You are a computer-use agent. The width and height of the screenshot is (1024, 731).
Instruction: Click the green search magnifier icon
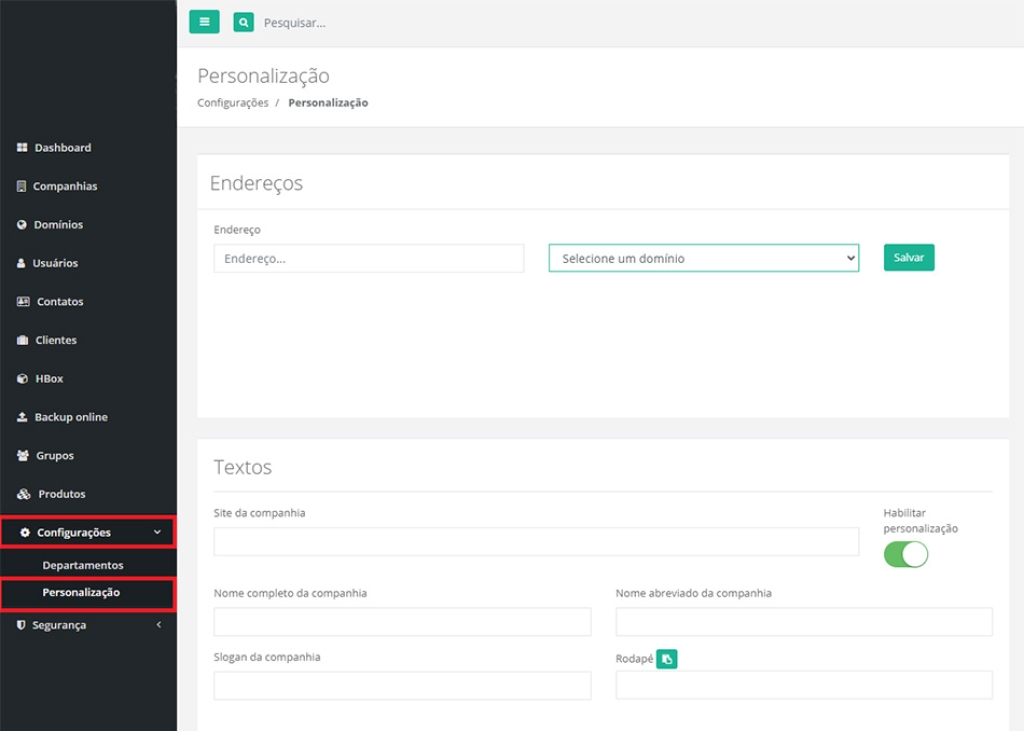tap(244, 22)
